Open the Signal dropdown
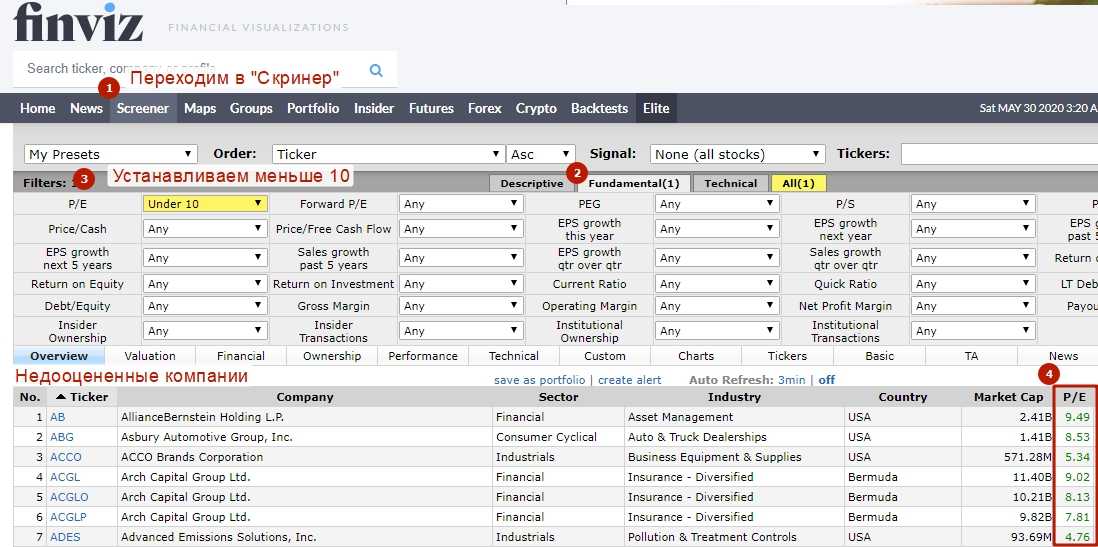 click(x=737, y=154)
